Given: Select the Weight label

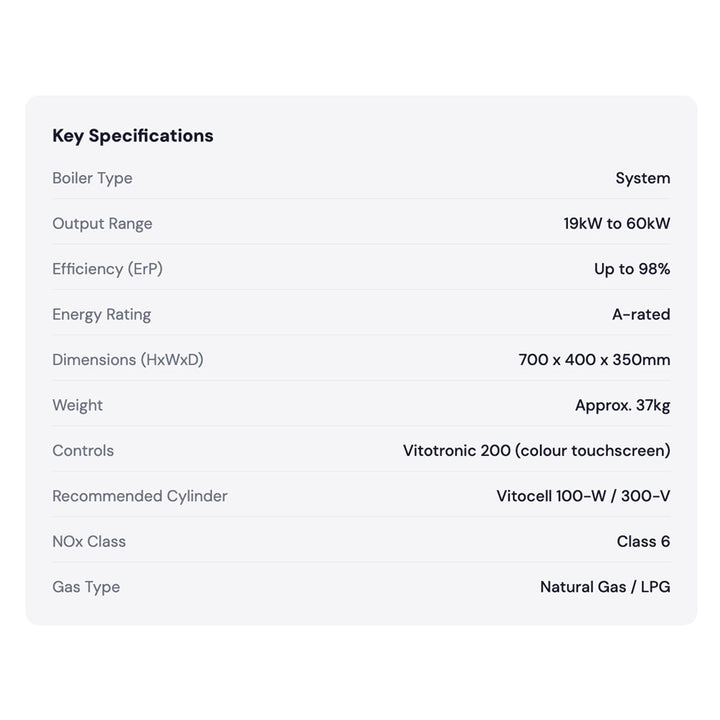Looking at the screenshot, I should coord(78,405).
